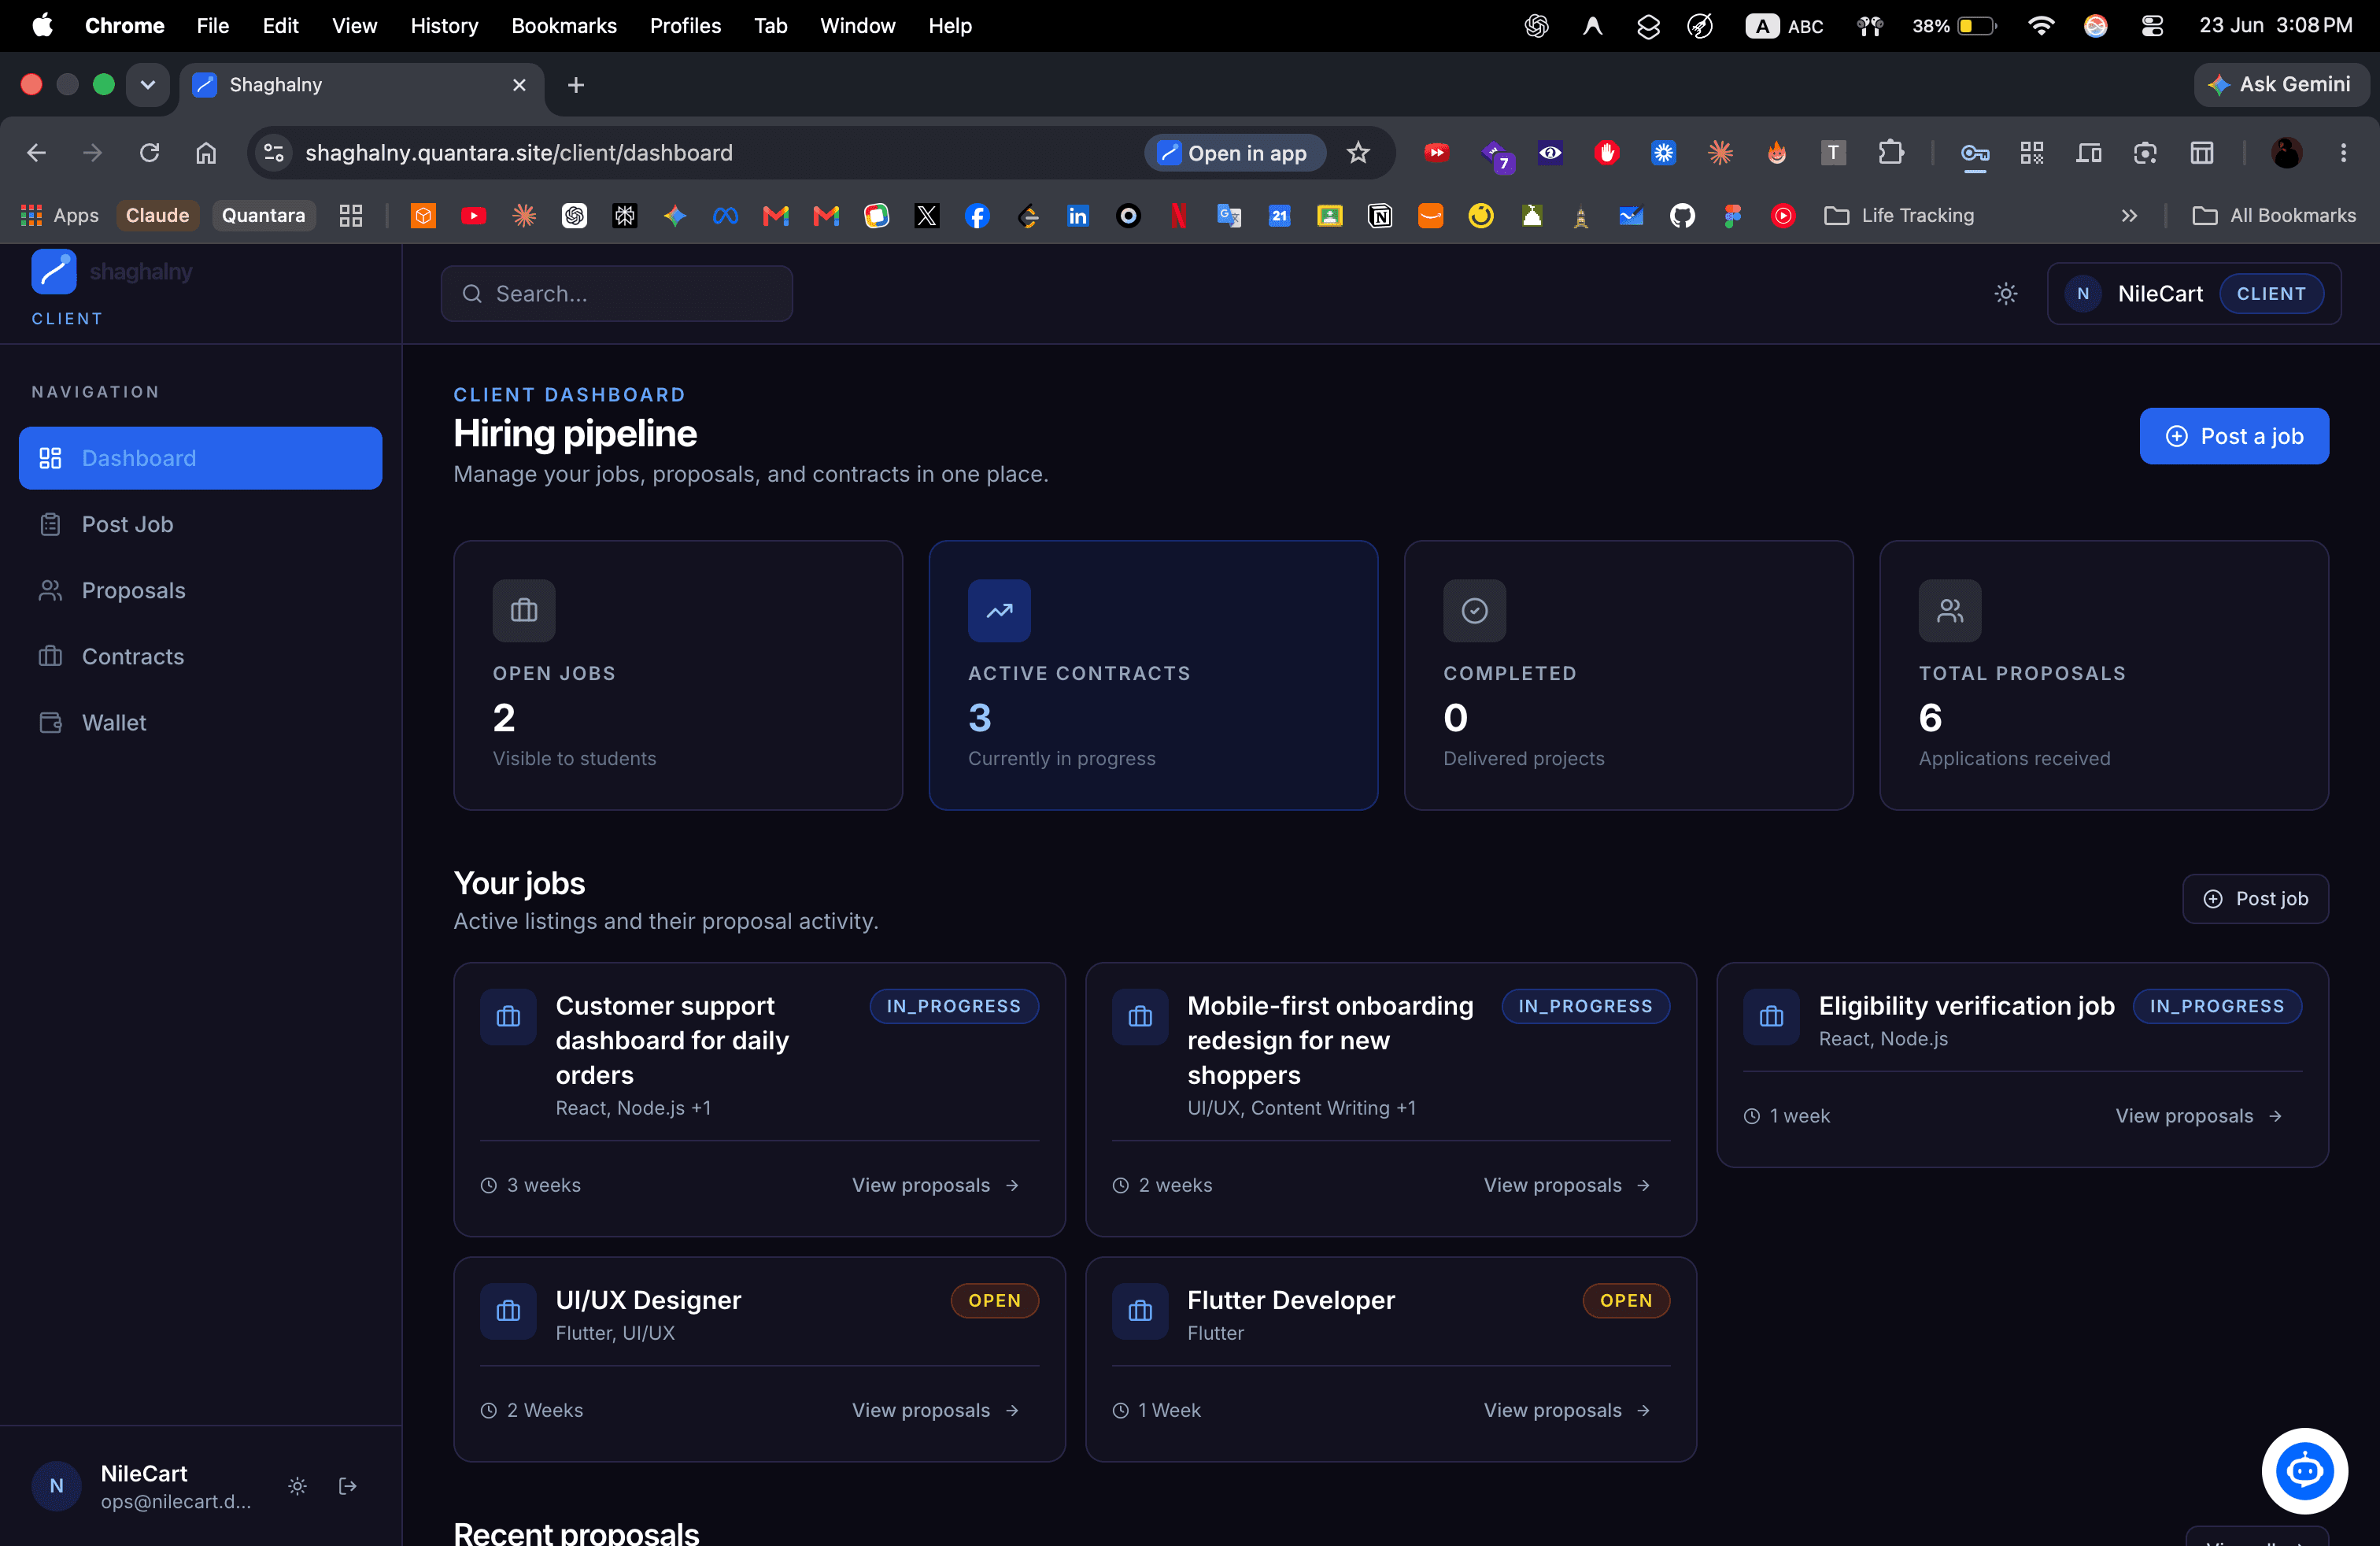
Task: Open LinkedIn bookmark icon
Action: [x=1077, y=215]
